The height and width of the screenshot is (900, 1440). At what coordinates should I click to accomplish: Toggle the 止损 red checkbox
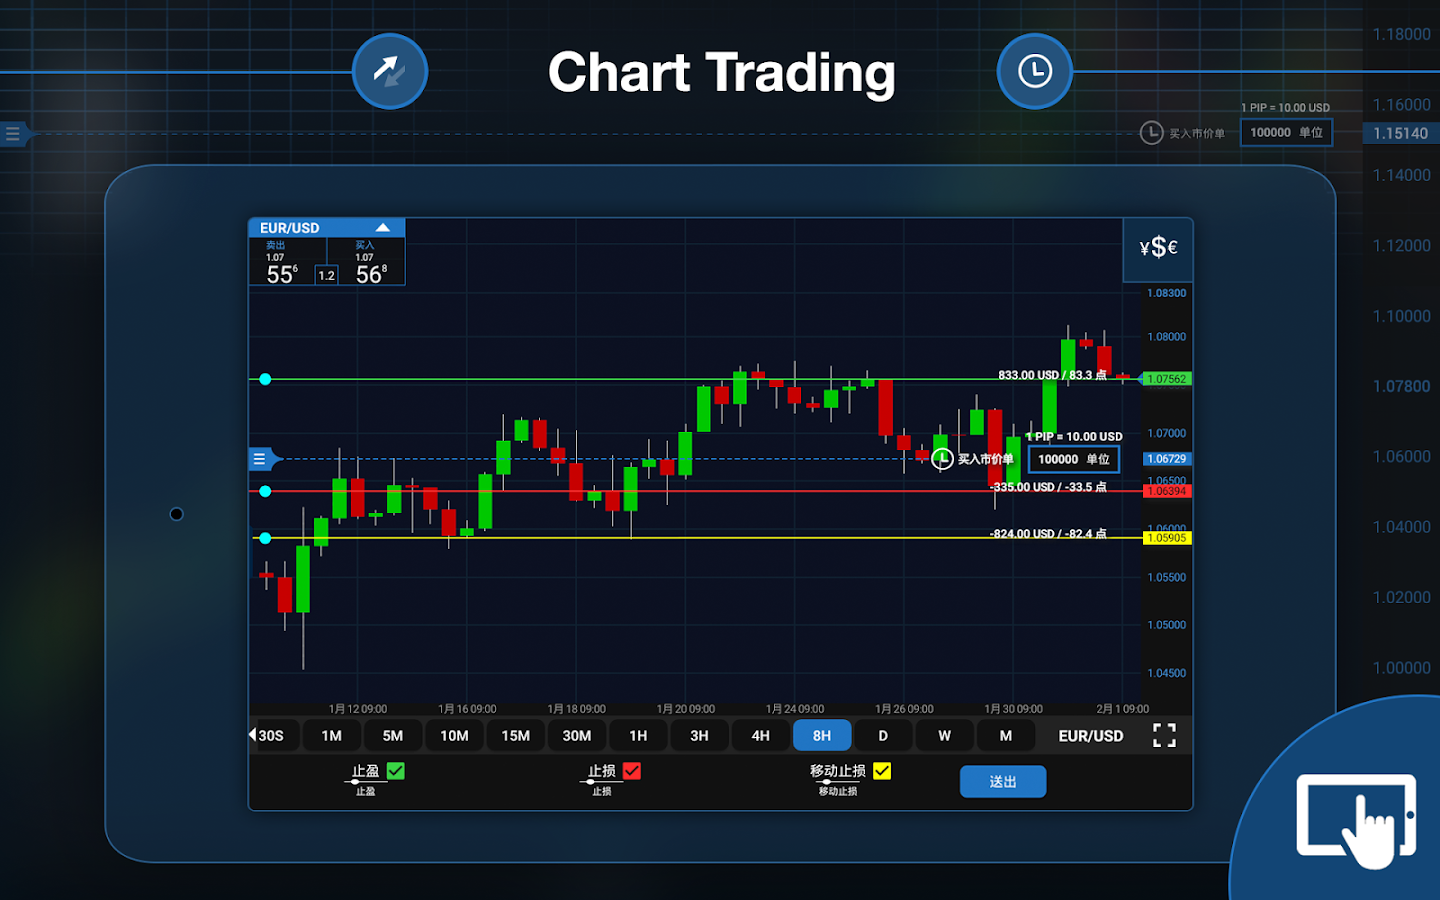click(x=632, y=771)
